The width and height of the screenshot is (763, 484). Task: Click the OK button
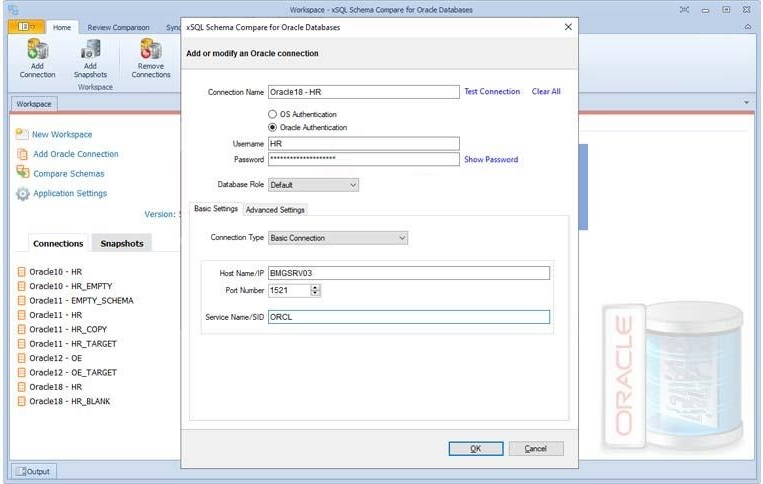coord(476,448)
